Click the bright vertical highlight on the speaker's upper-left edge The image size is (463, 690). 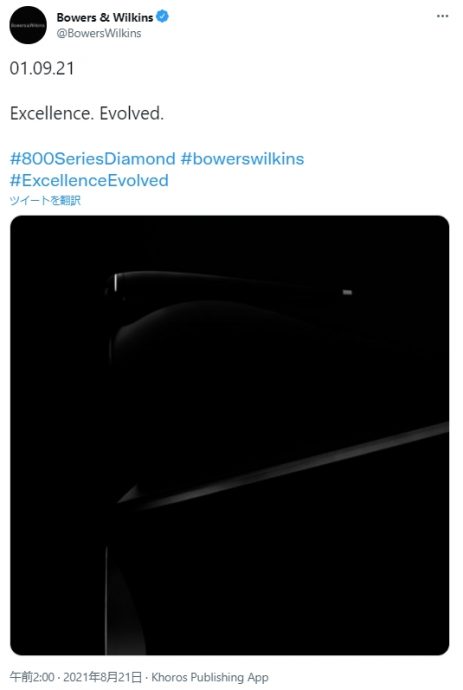[x=115, y=283]
